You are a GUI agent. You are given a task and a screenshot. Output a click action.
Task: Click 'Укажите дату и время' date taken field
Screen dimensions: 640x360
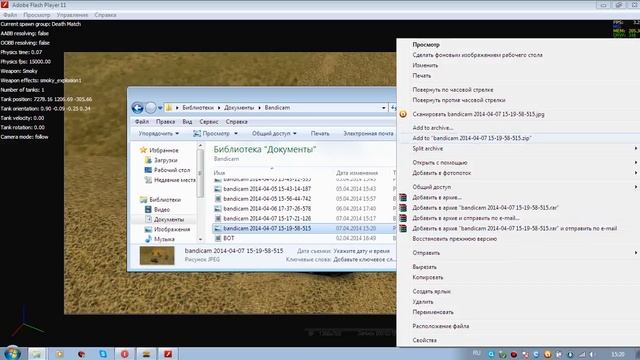pos(362,251)
